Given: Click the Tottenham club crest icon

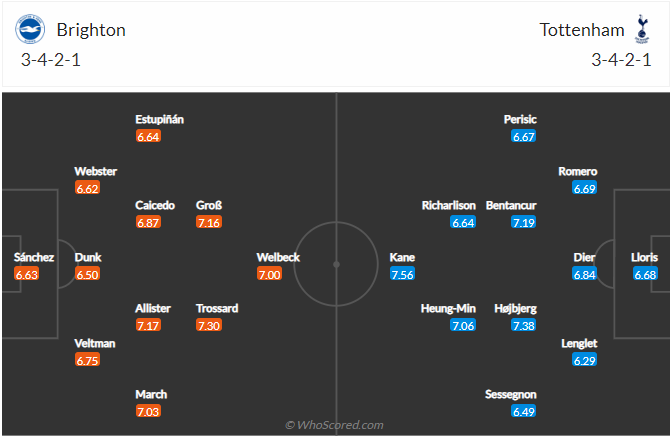Looking at the screenshot, I should [x=642, y=29].
